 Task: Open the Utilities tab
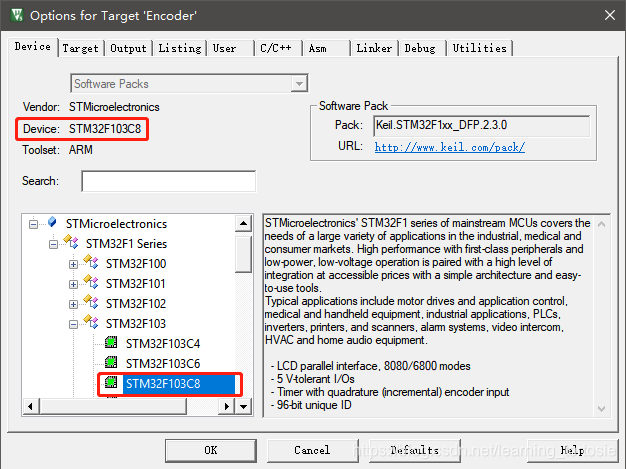(479, 48)
